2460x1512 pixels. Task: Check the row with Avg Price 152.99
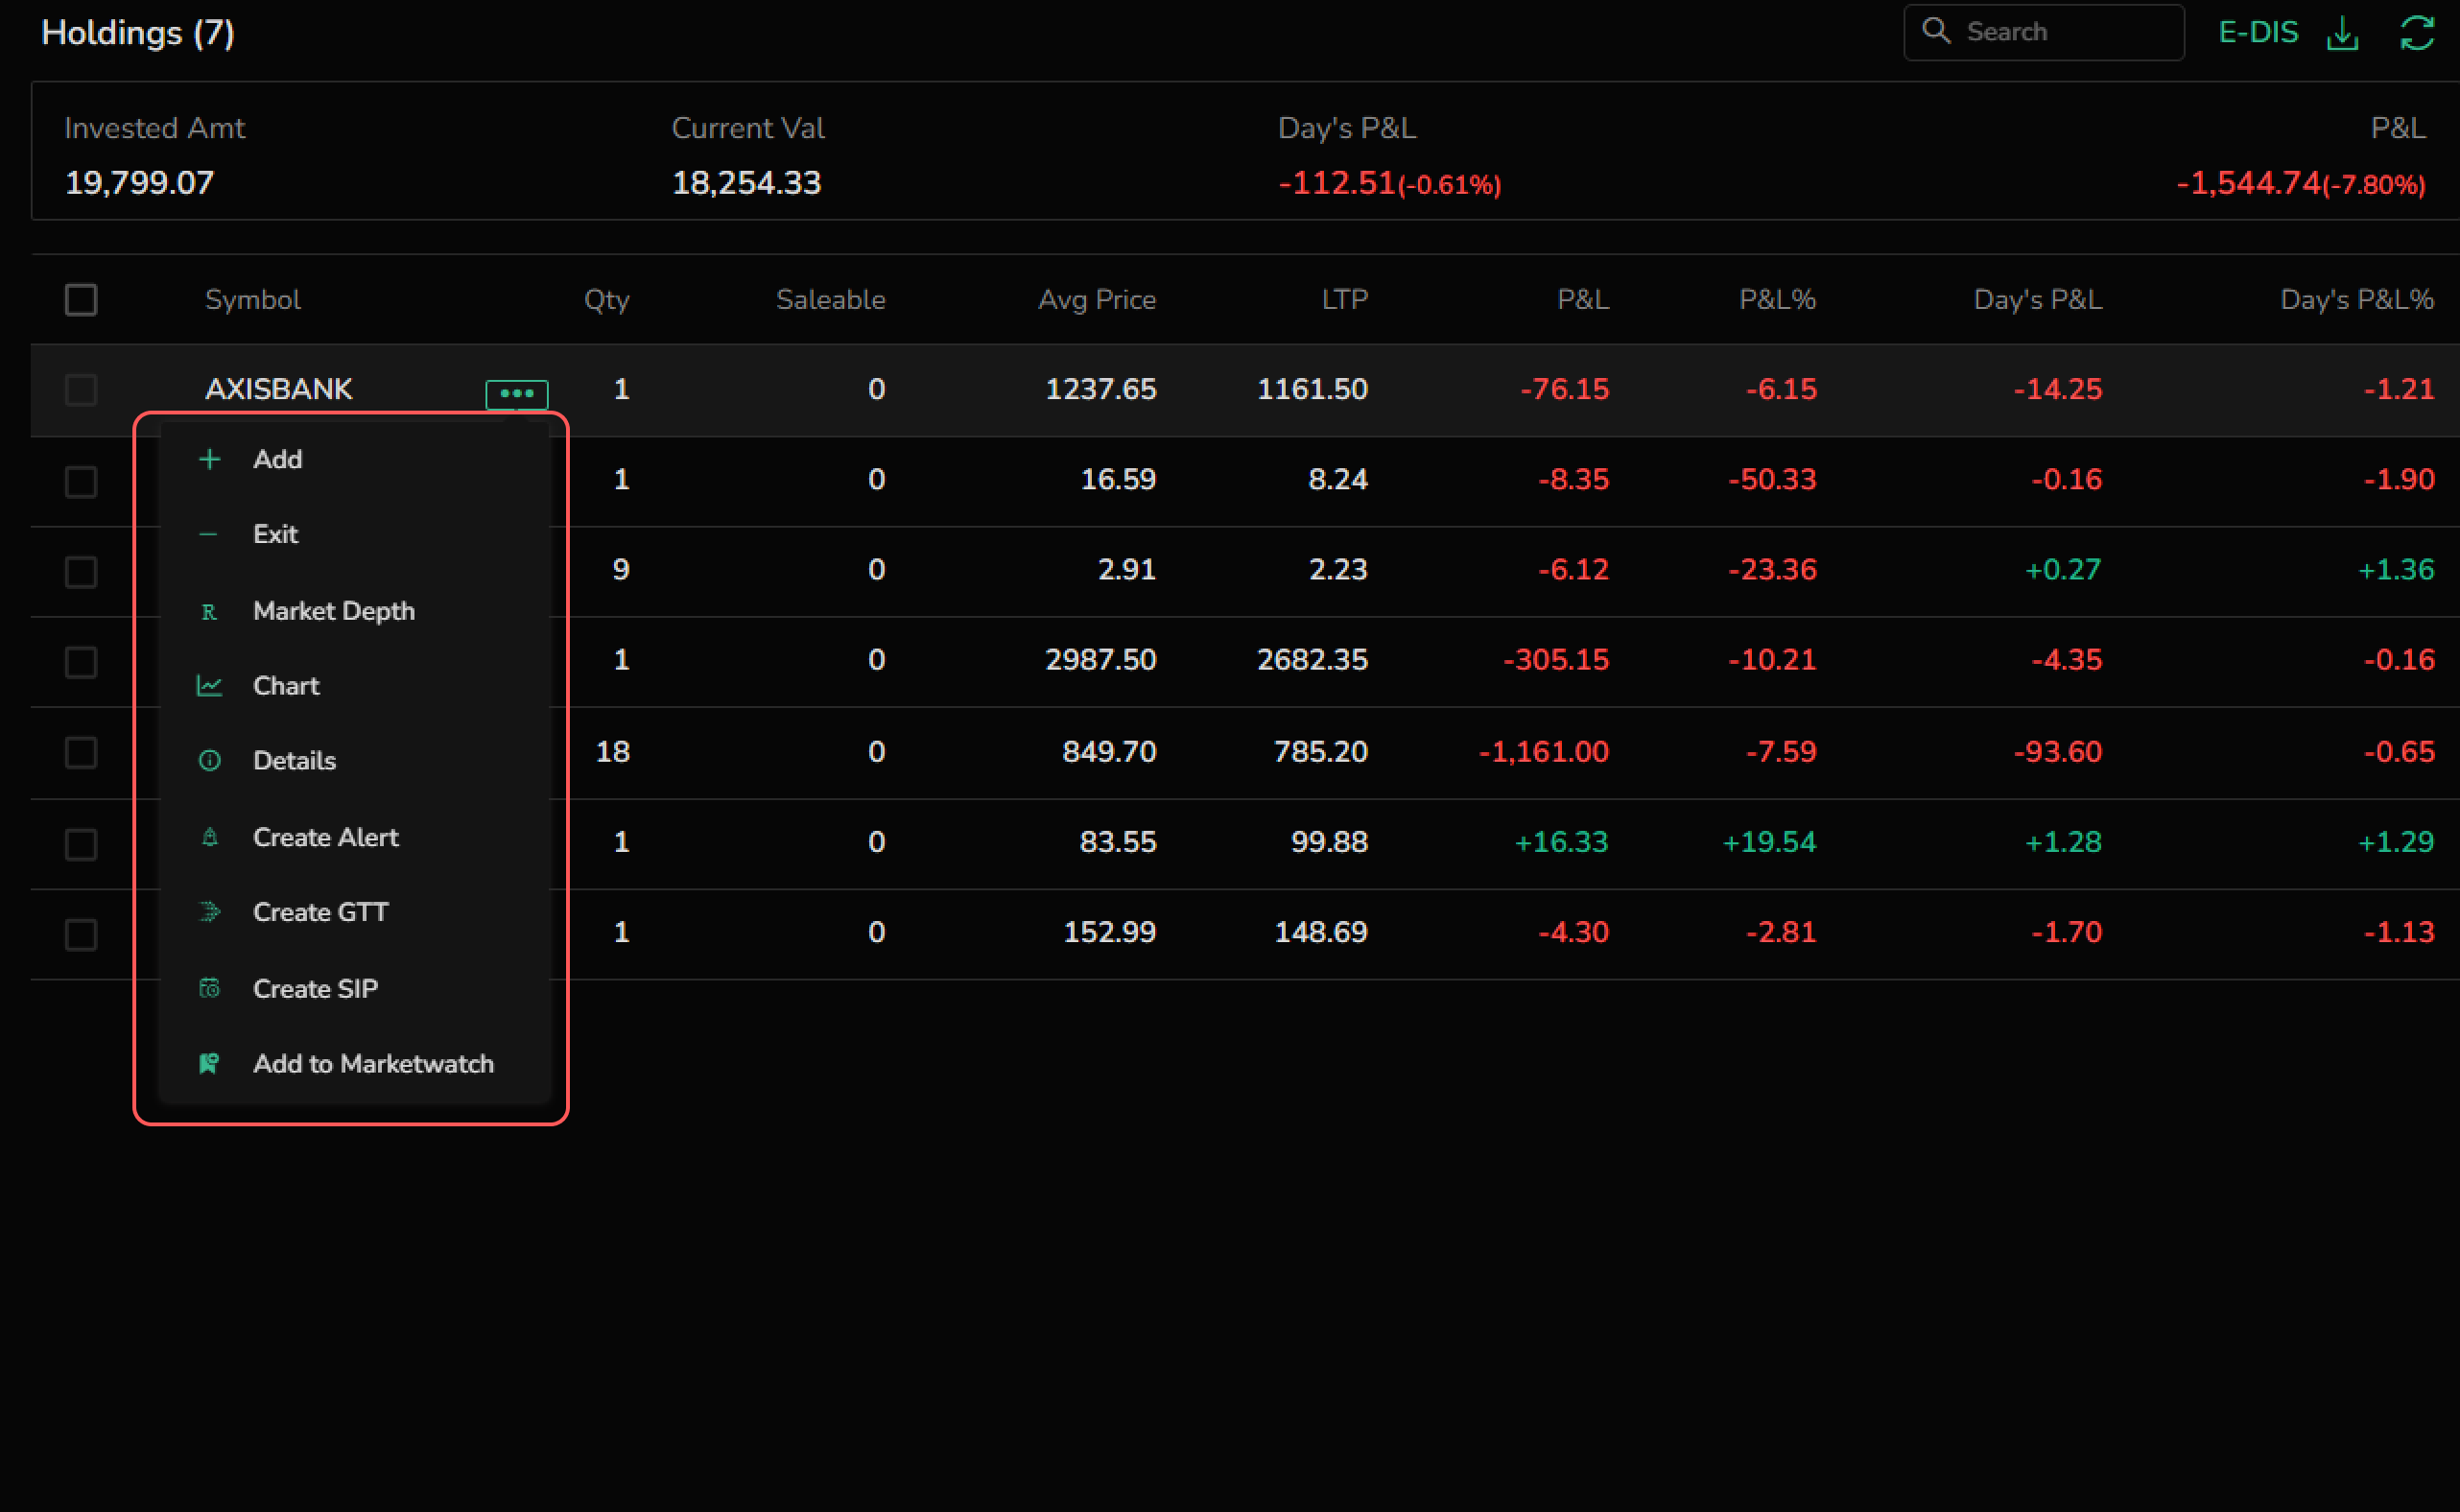(81, 934)
